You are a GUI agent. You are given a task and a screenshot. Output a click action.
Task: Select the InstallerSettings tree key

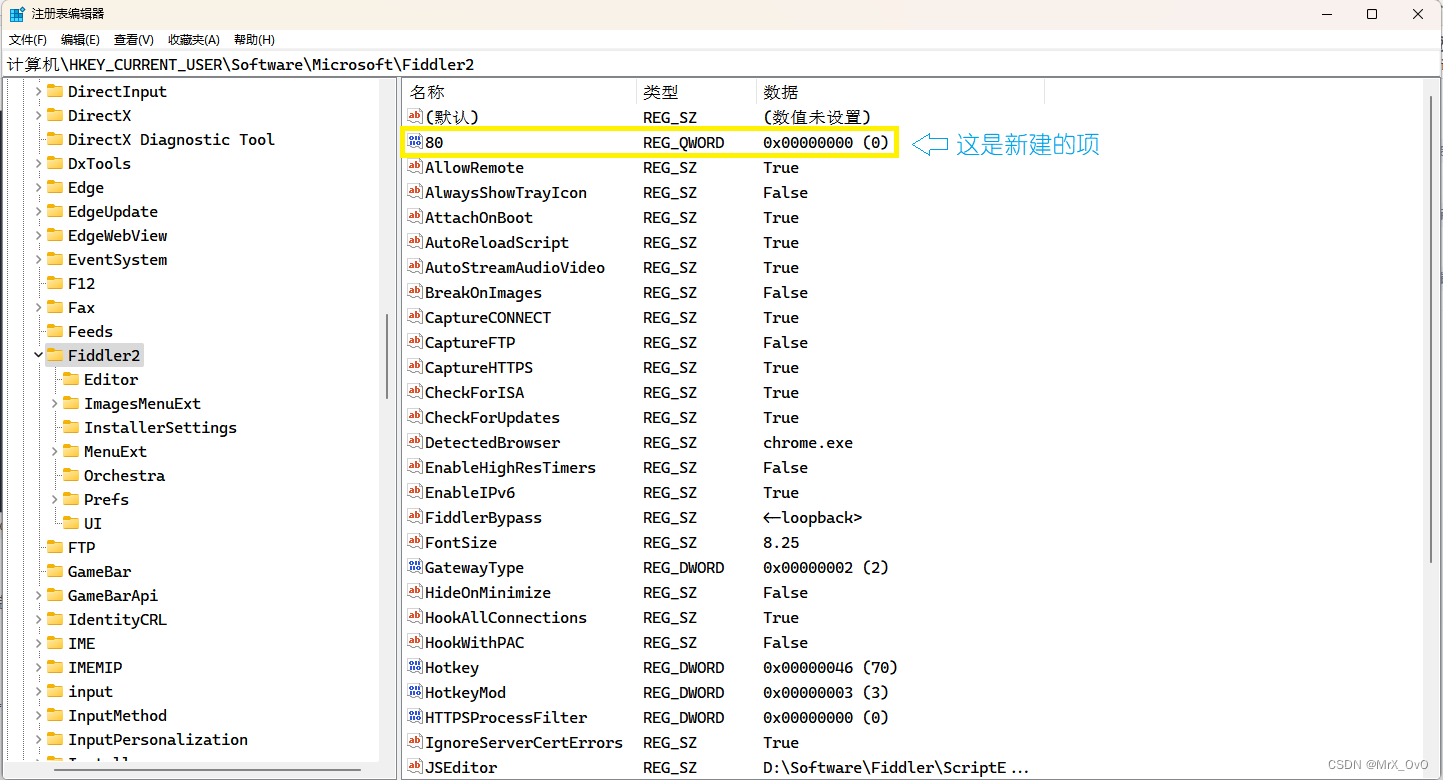160,427
